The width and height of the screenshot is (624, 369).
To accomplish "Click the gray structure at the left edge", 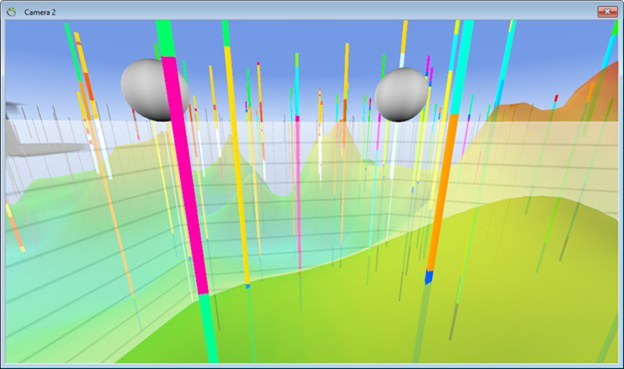I will [x=24, y=131].
